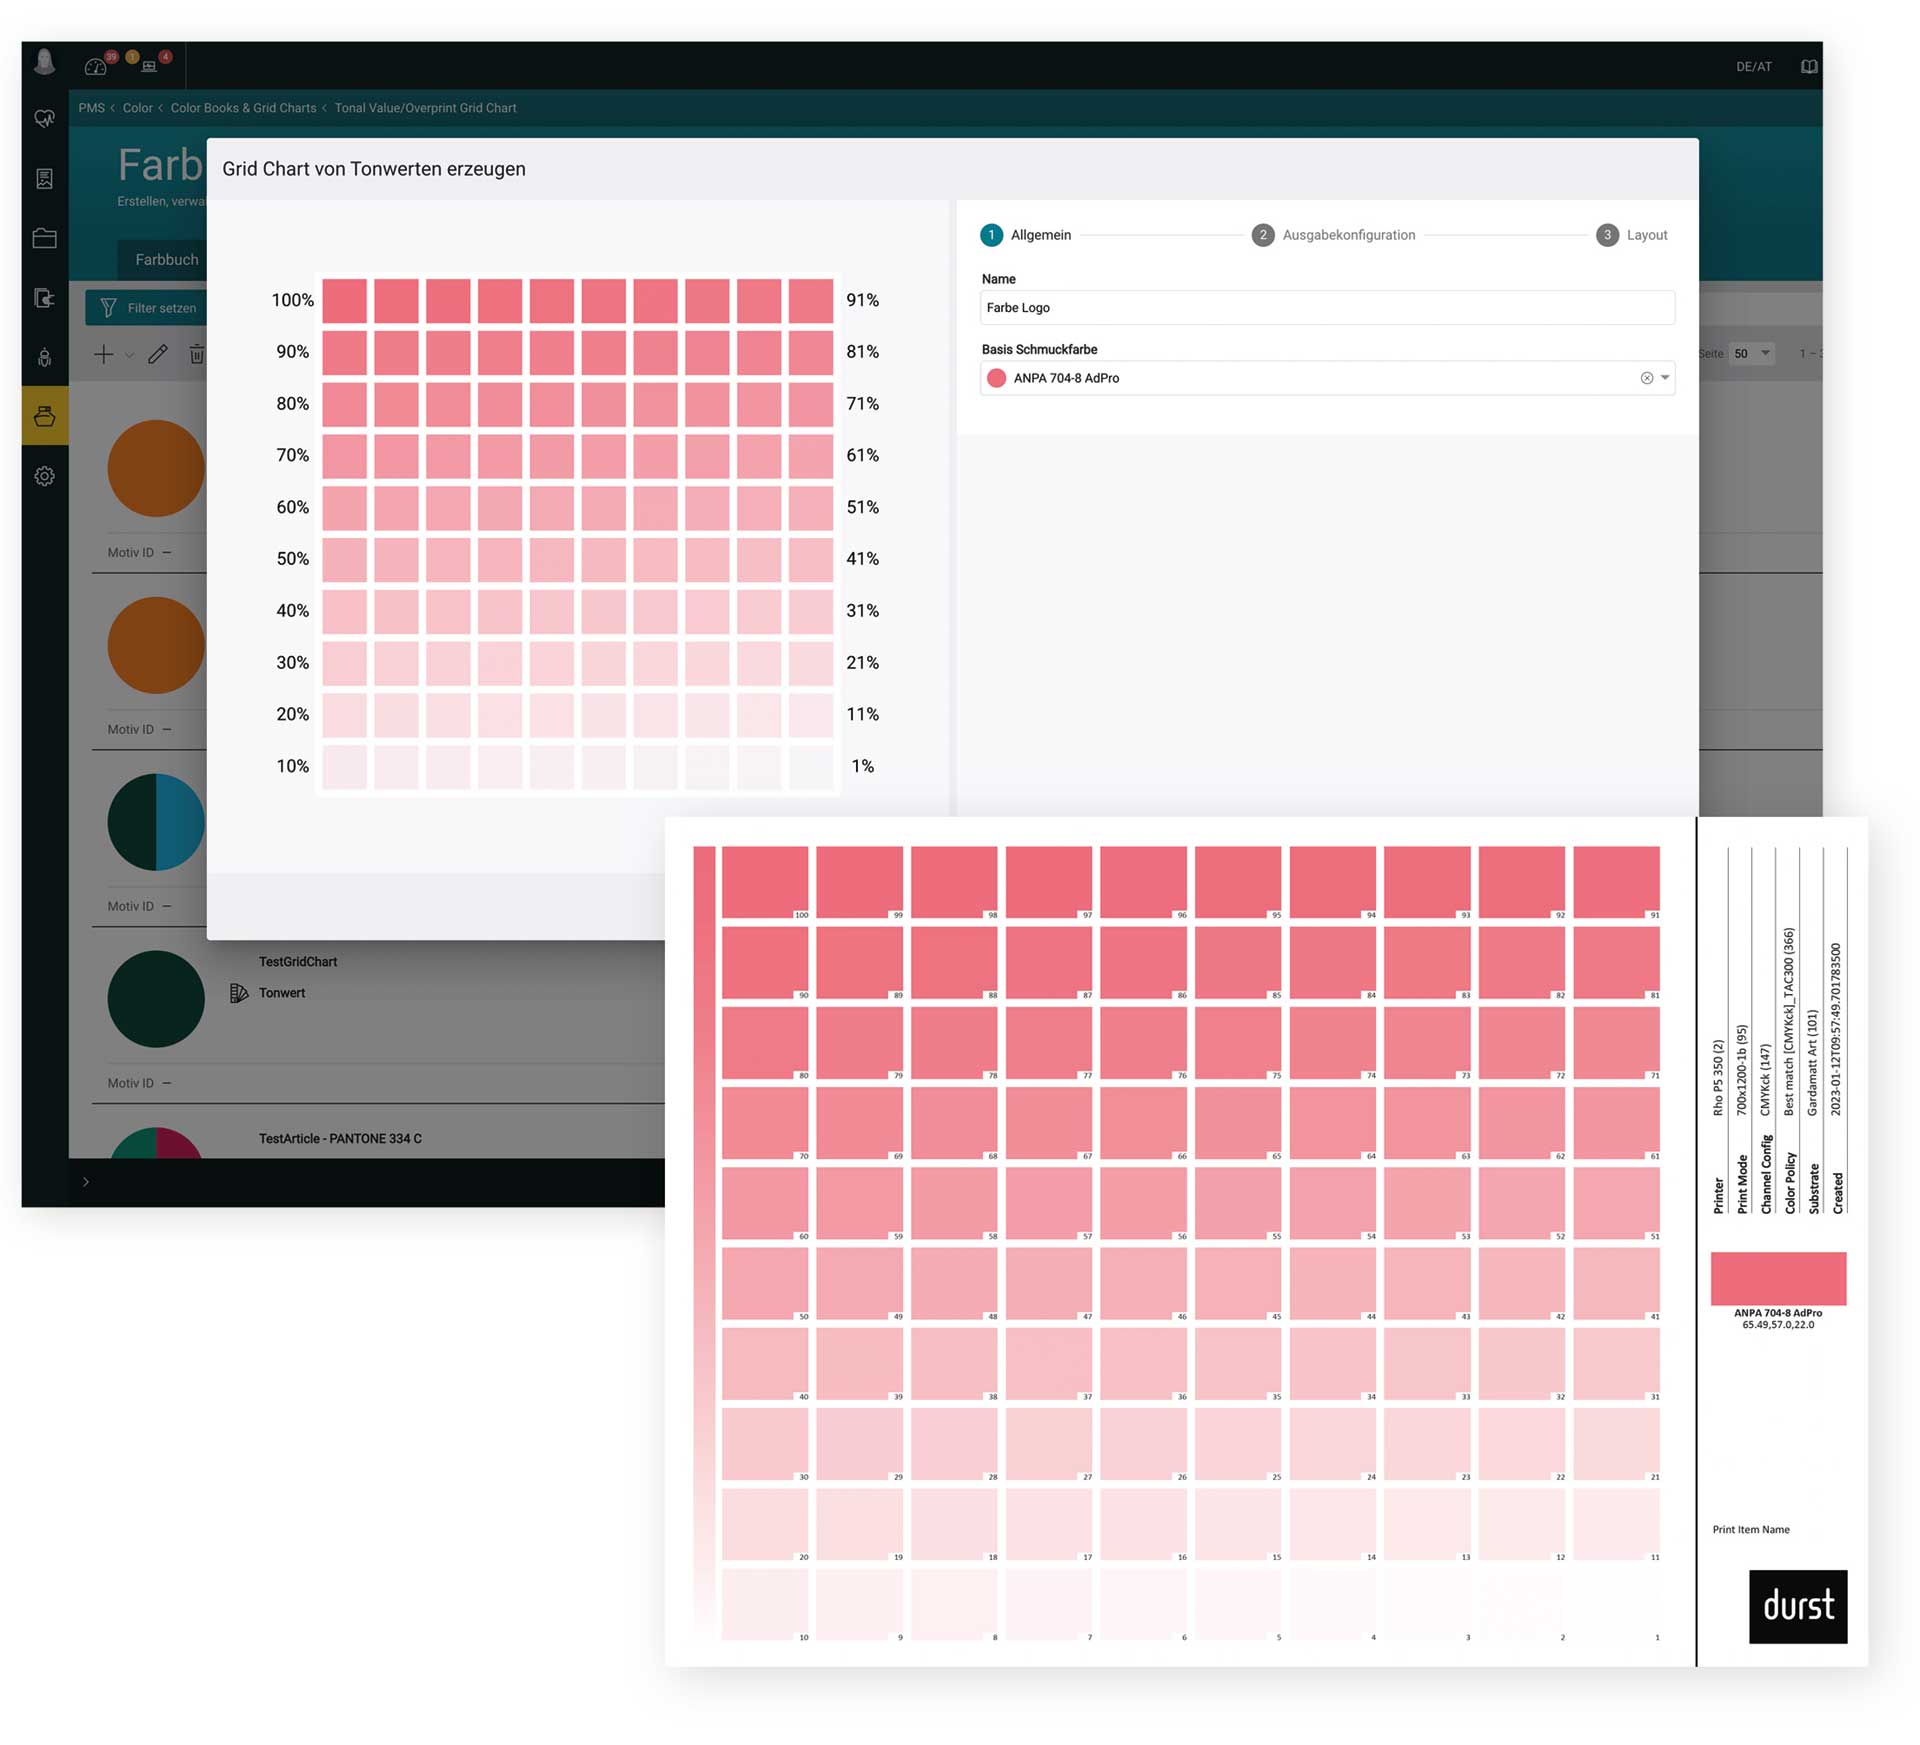This screenshot has height=1745, width=1920.
Task: Open the folder sidebar icon
Action: point(44,238)
